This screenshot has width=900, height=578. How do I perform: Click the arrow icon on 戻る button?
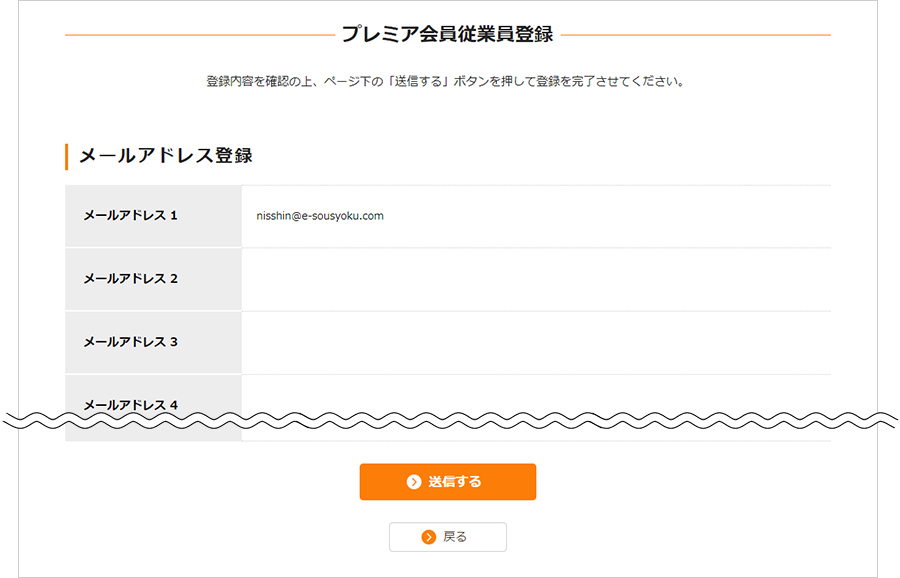pyautogui.click(x=429, y=537)
